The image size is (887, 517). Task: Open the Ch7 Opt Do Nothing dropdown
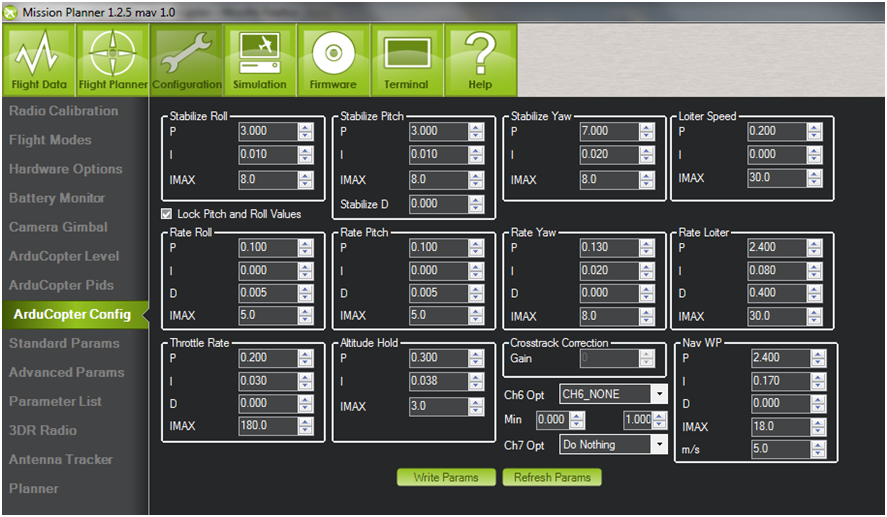613,445
